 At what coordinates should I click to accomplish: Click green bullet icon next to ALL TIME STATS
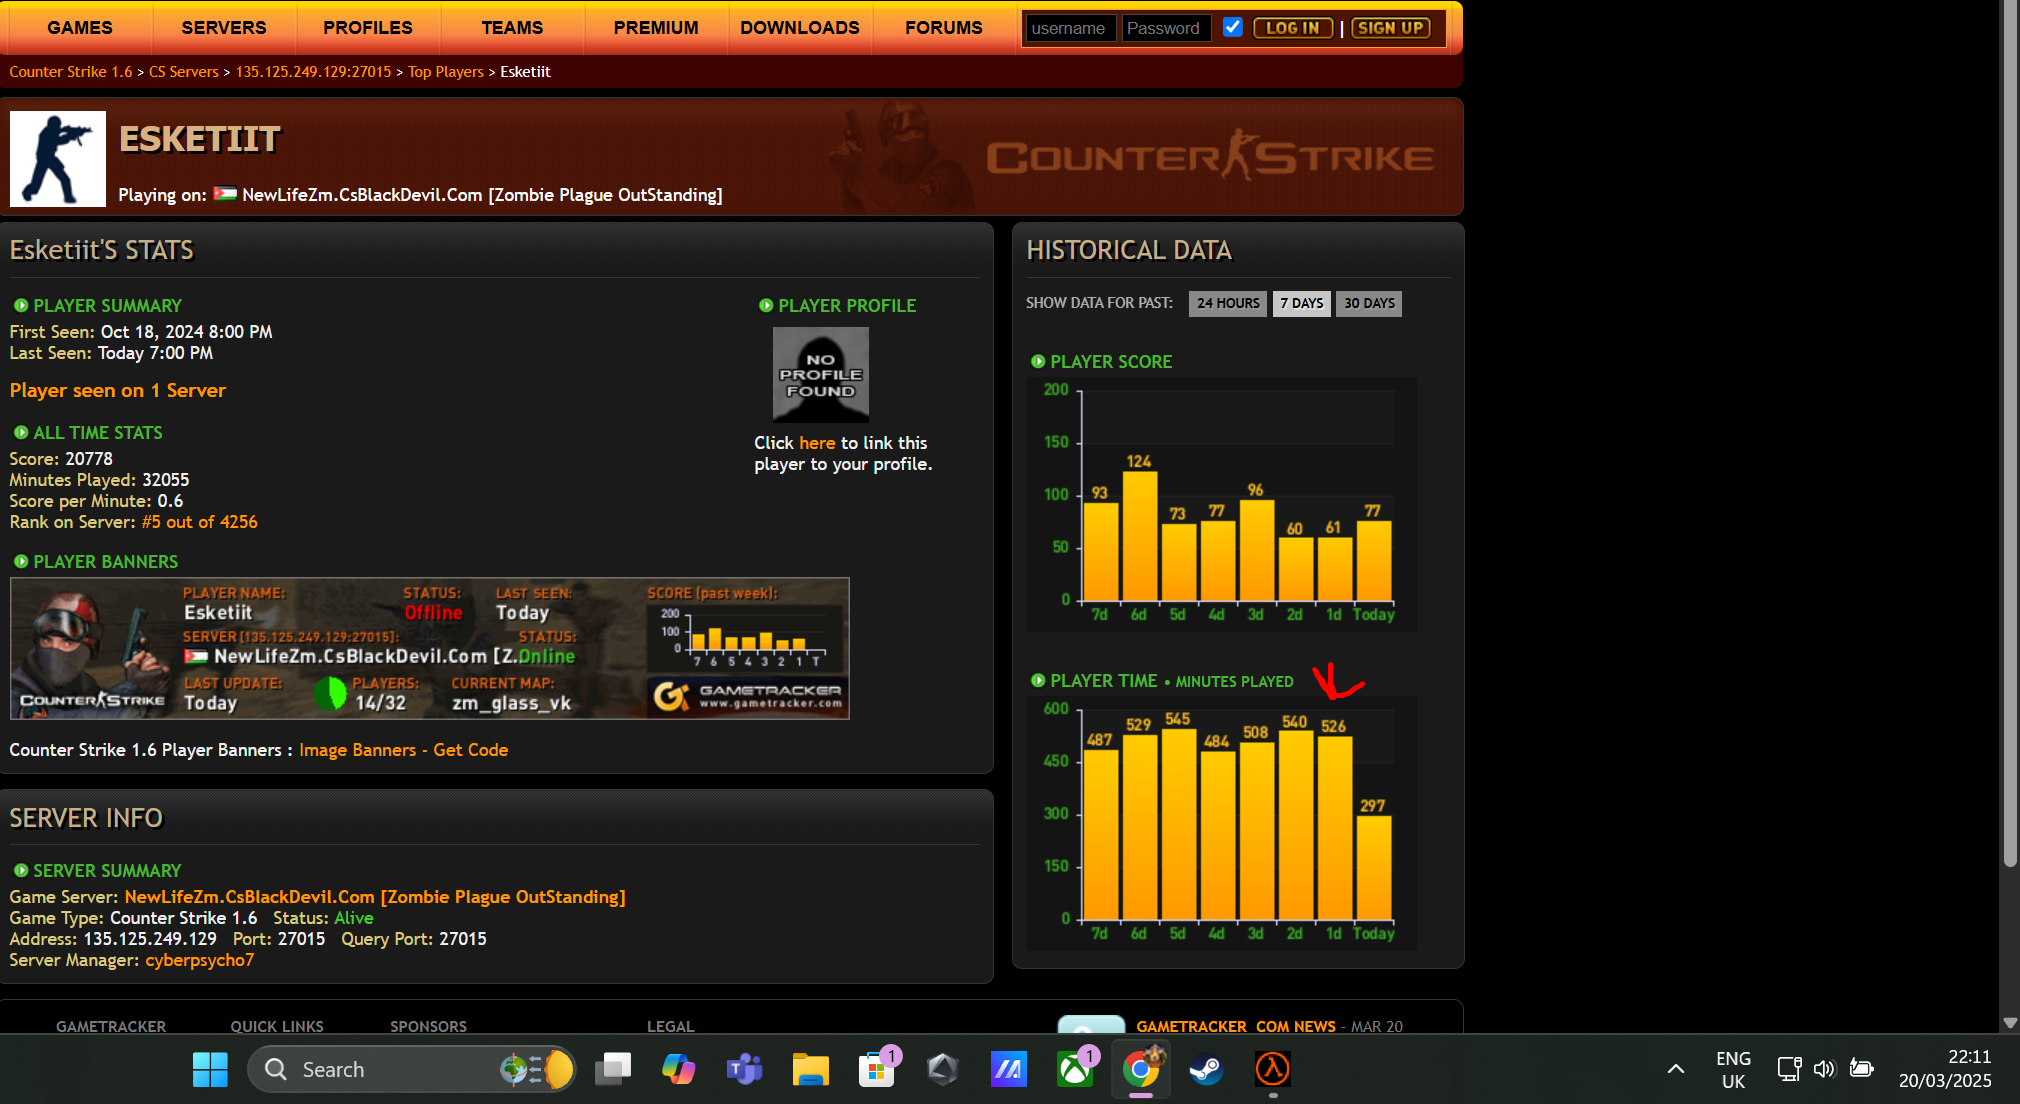click(x=21, y=433)
